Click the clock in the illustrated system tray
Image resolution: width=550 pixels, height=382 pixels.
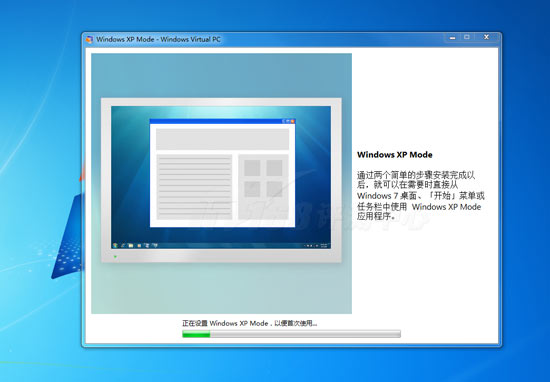click(324, 246)
